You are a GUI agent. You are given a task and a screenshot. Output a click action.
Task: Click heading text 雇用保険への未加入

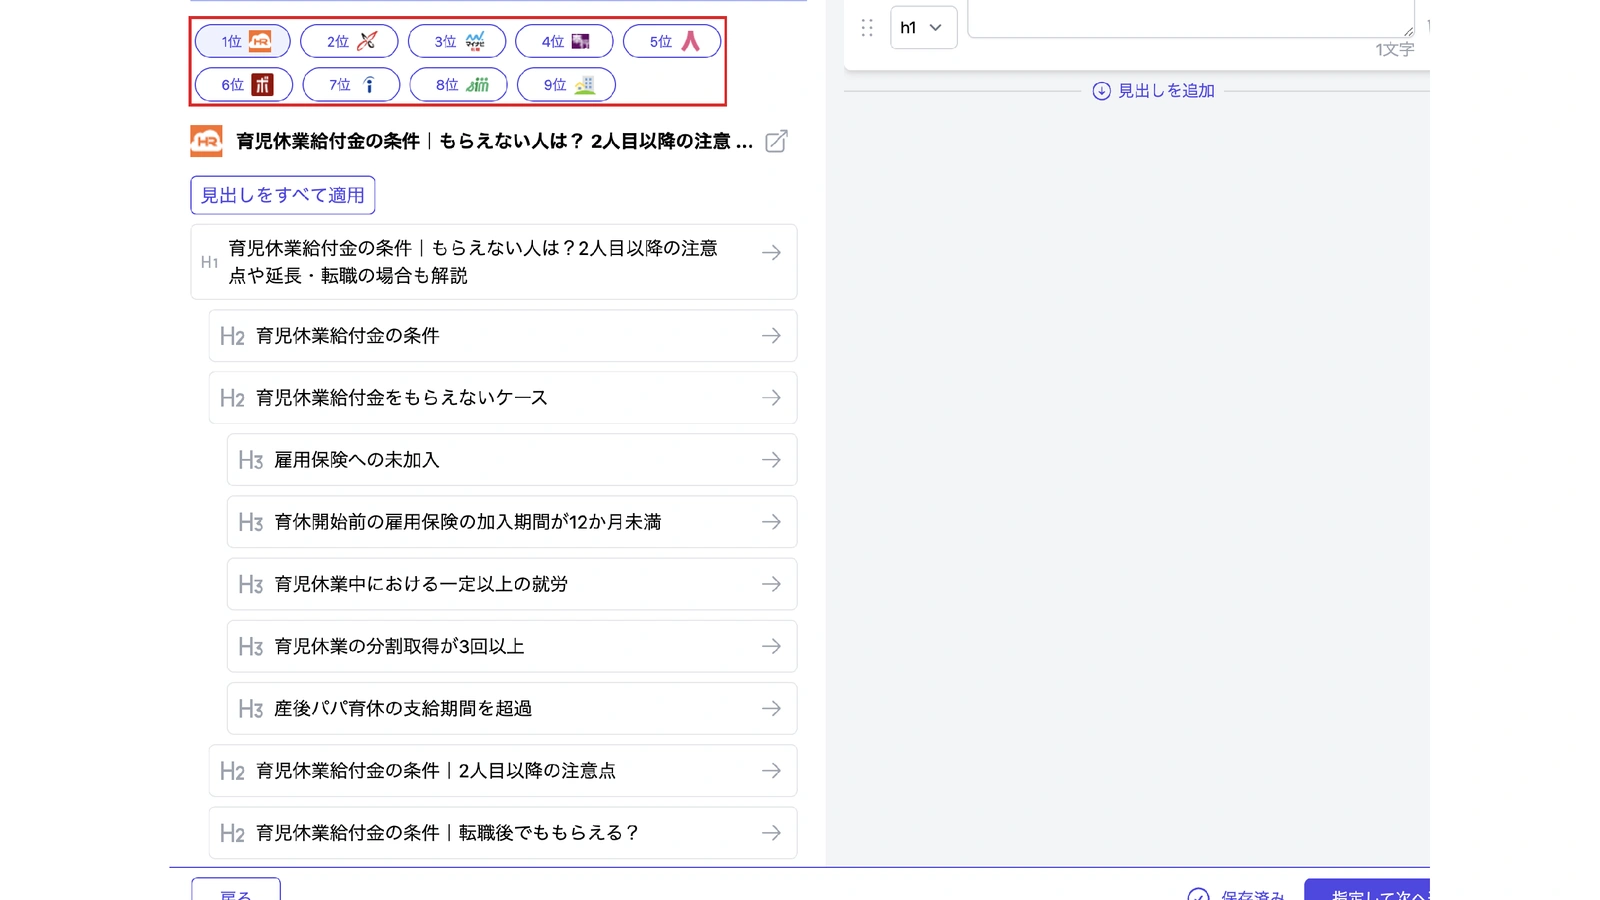tap(357, 460)
